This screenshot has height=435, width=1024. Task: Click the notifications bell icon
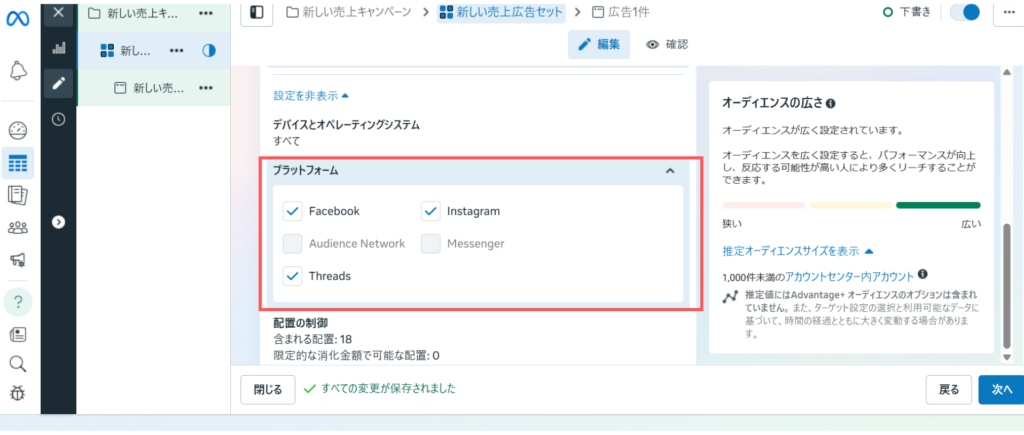point(18,71)
